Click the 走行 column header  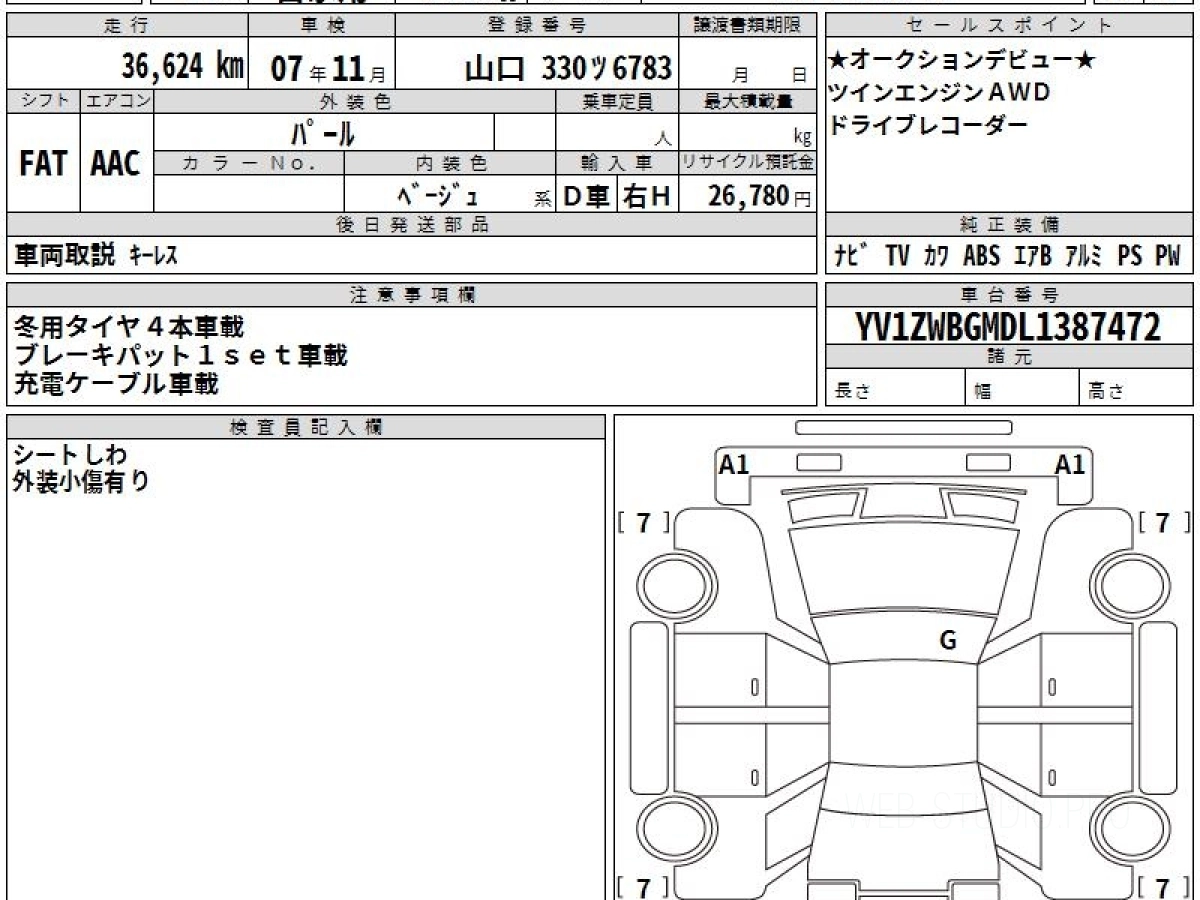click(126, 26)
